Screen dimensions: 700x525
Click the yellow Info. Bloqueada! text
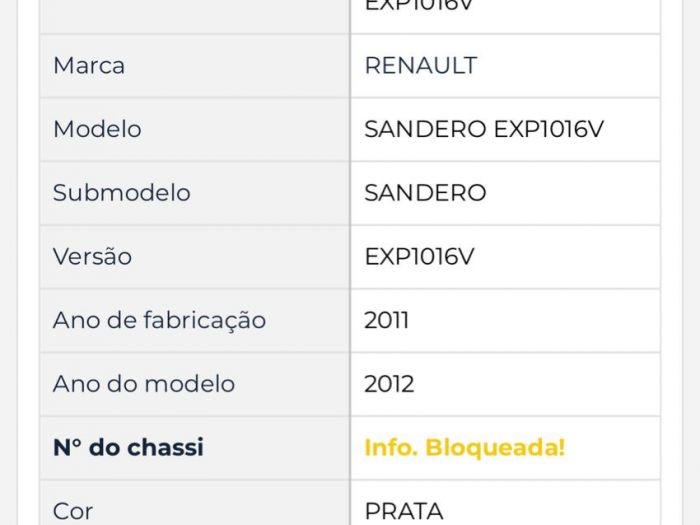click(x=464, y=448)
